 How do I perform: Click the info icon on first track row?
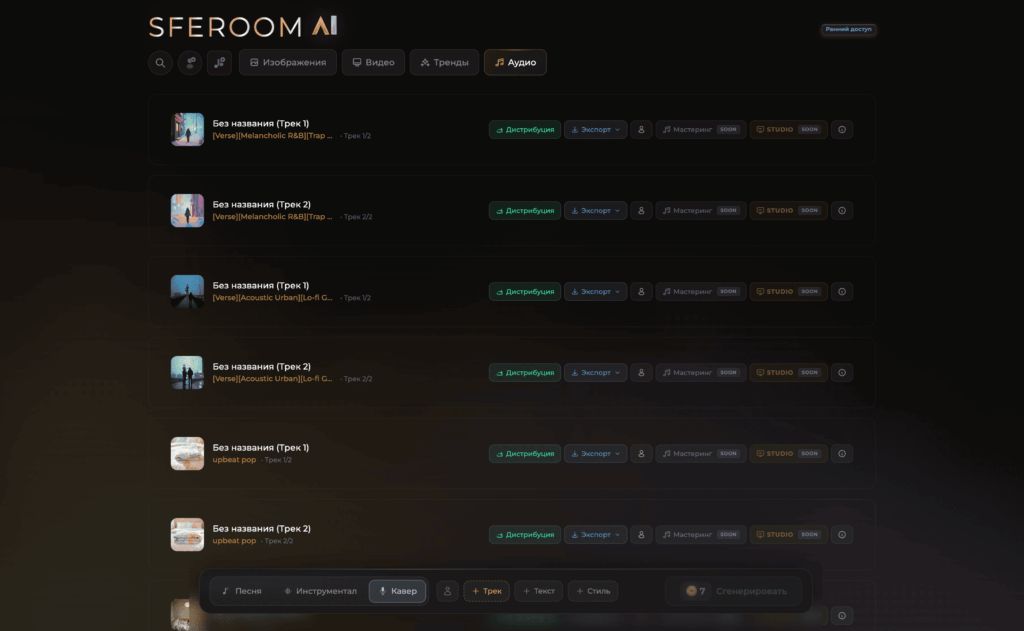842,129
